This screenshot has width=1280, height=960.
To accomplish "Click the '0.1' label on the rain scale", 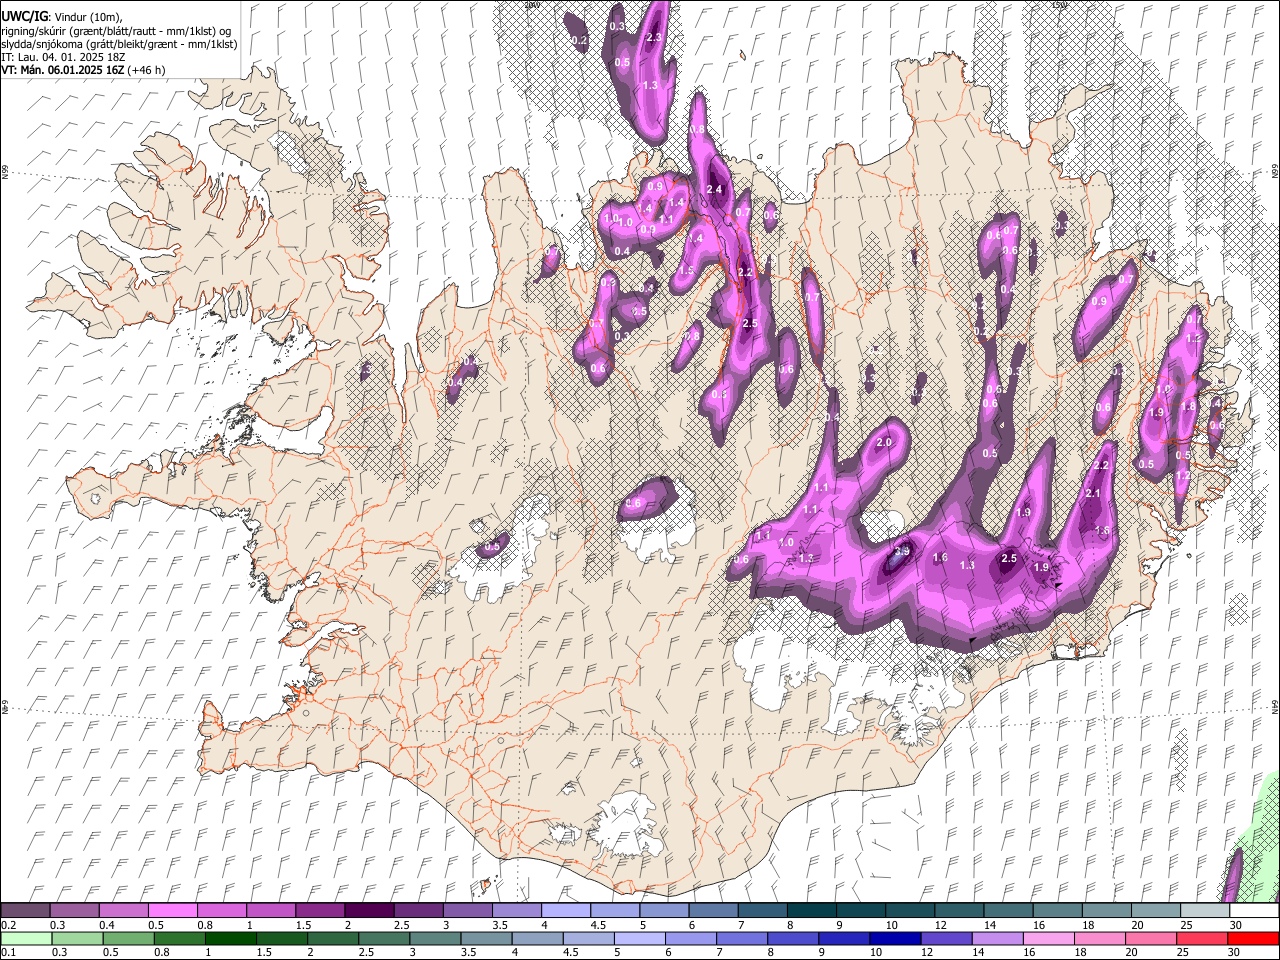I will point(8,952).
